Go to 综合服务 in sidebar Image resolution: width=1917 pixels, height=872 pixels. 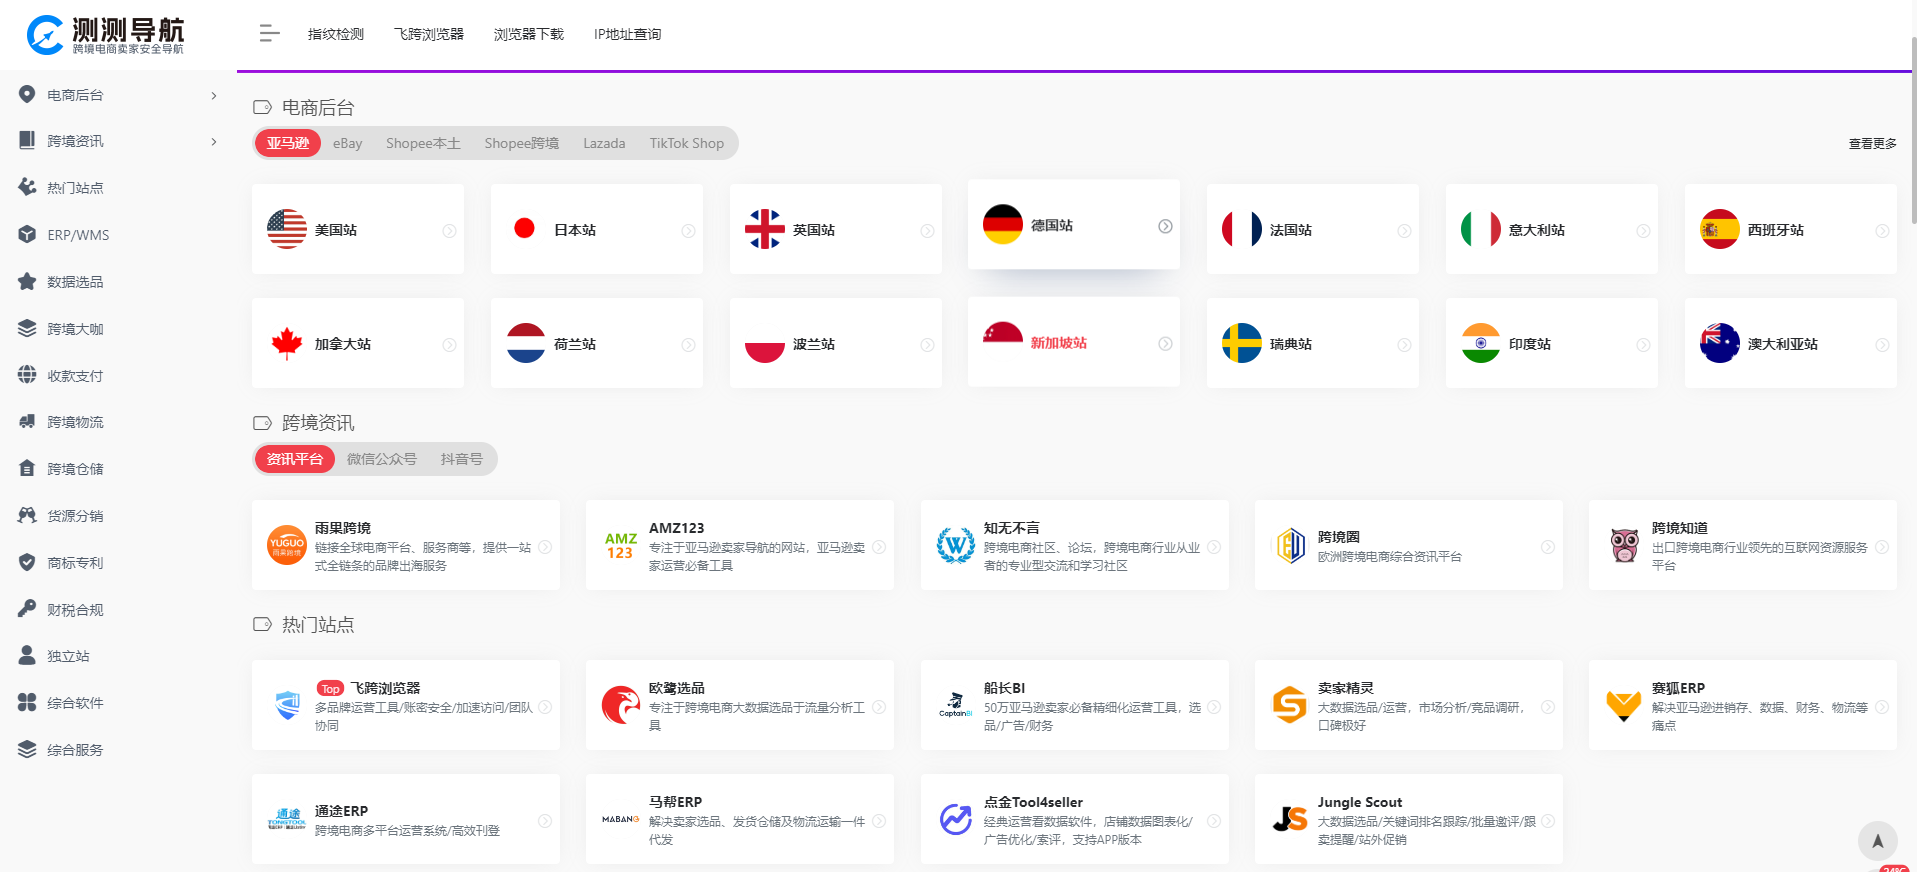[x=75, y=750]
